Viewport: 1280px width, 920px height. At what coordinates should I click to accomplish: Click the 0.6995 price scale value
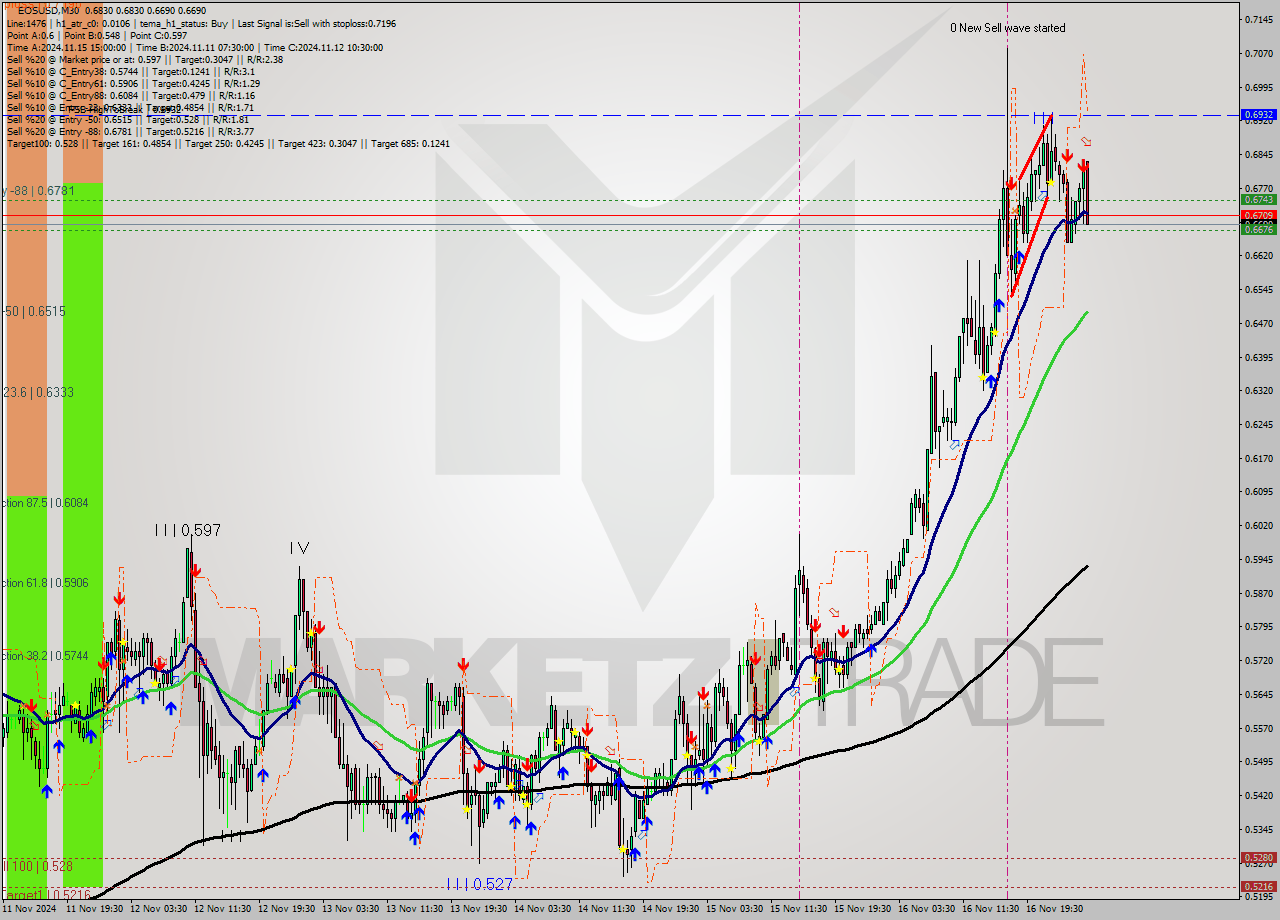[x=1259, y=87]
